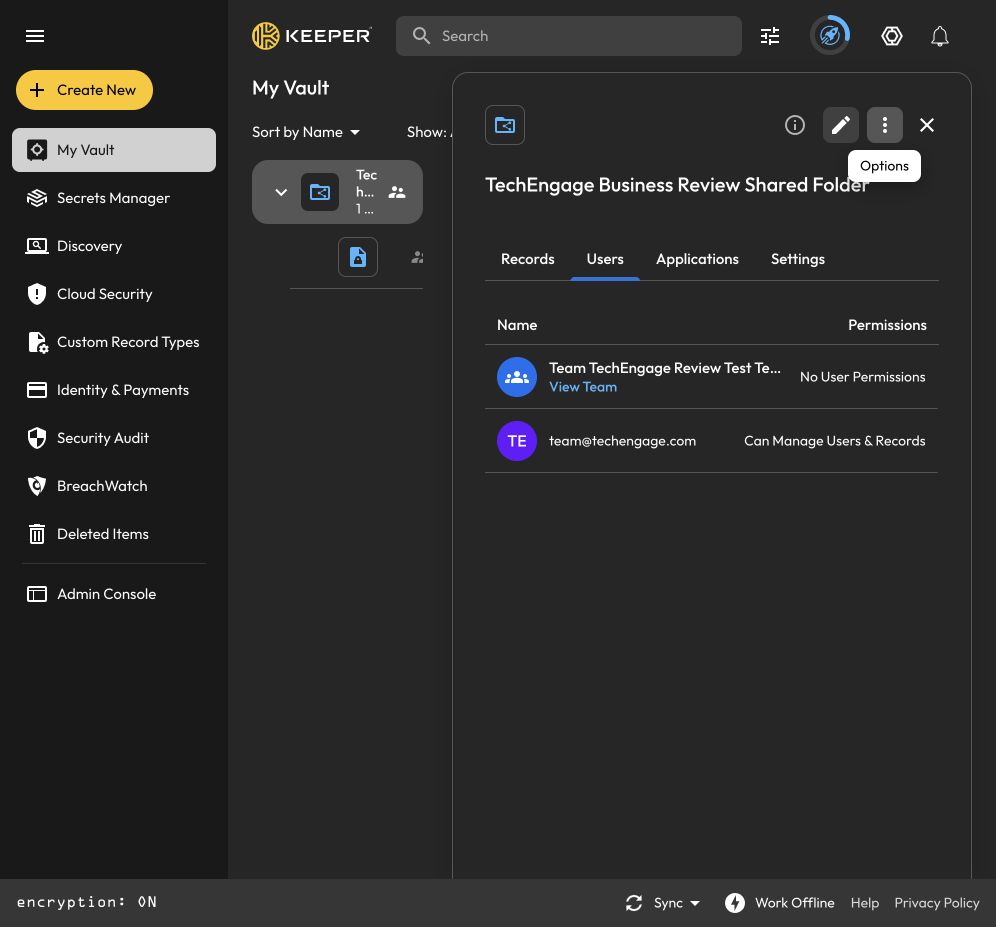The height and width of the screenshot is (927, 996).
Task: Open the notifications bell
Action: pyautogui.click(x=939, y=36)
